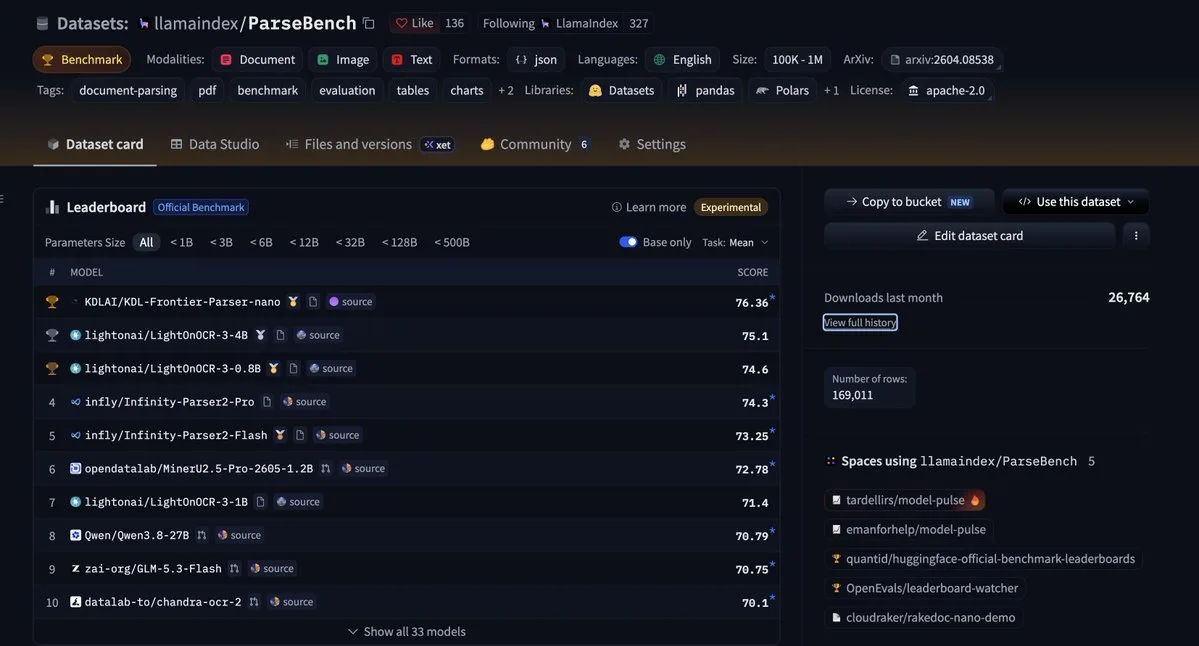This screenshot has width=1199, height=646.
Task: Click the Edit dataset card button
Action: pyautogui.click(x=970, y=235)
